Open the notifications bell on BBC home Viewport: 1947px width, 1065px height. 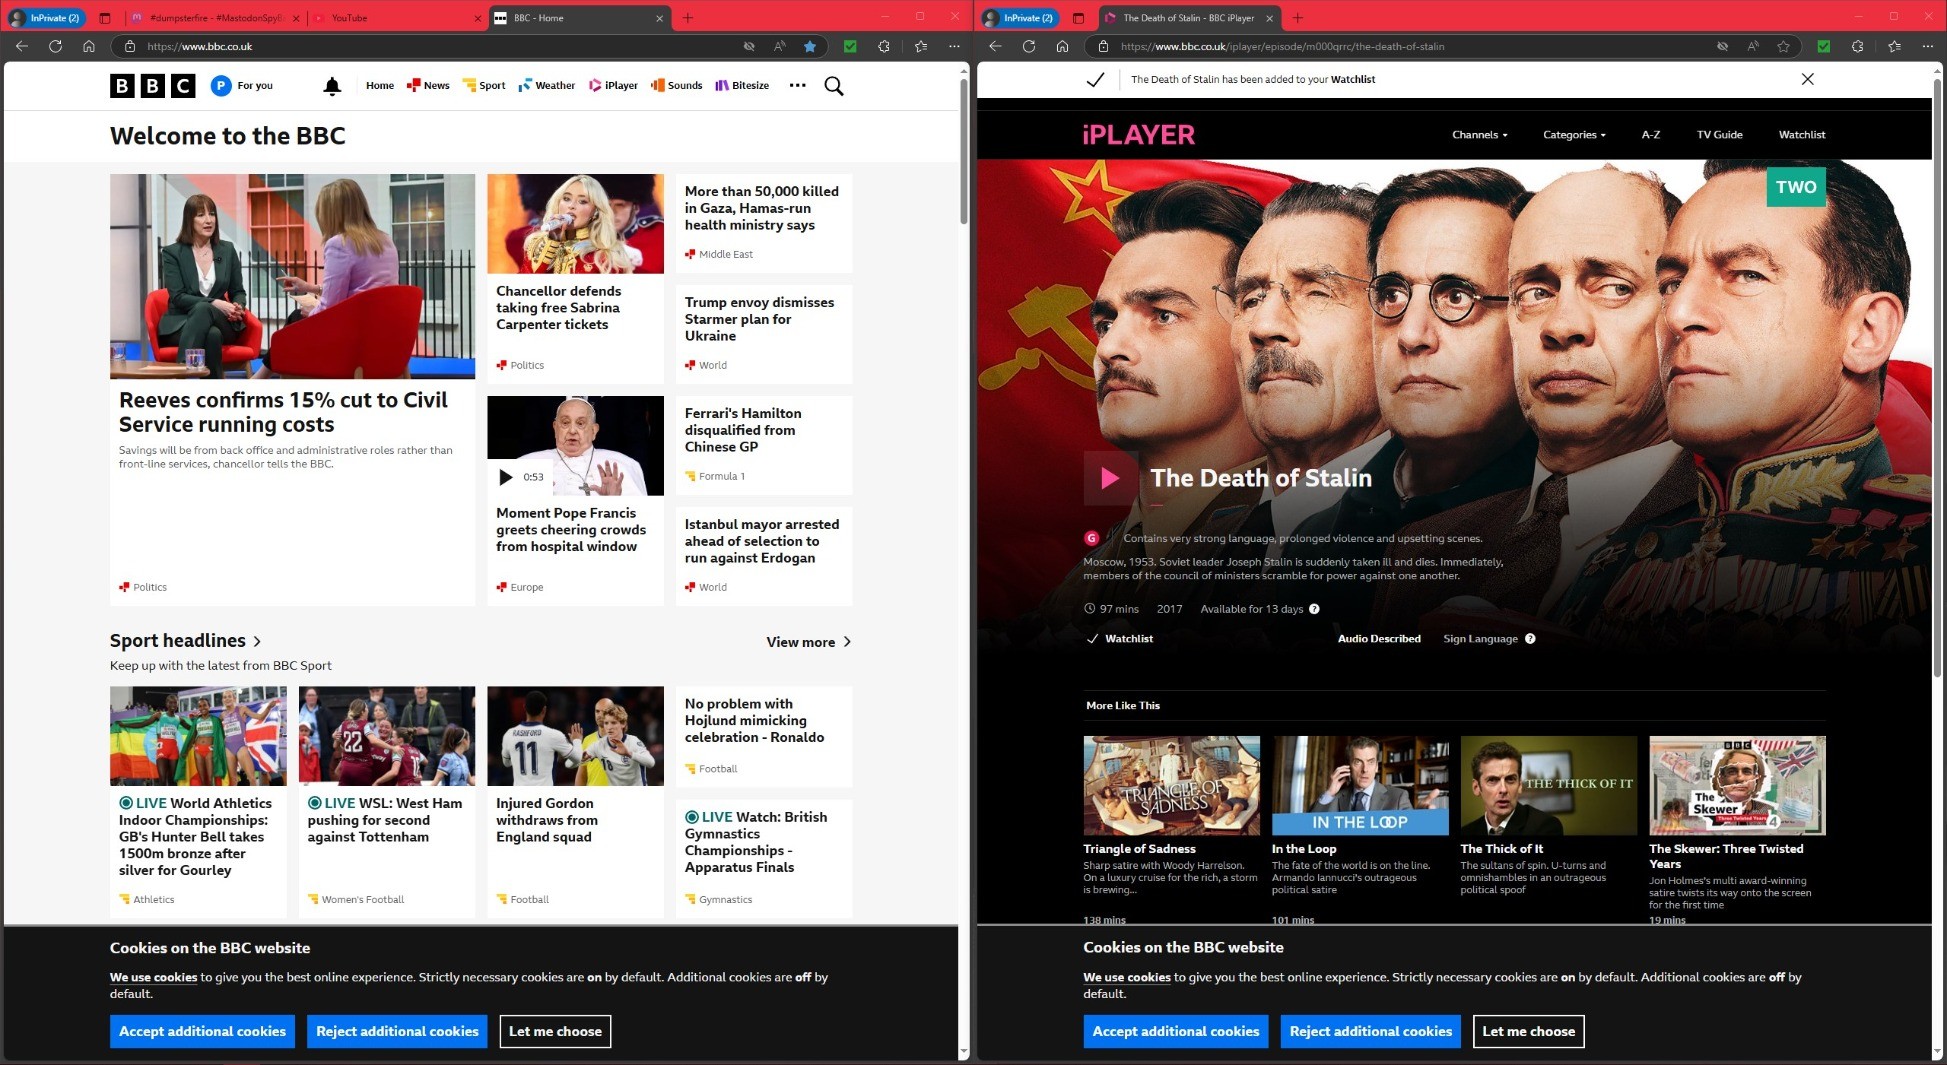[x=332, y=86]
